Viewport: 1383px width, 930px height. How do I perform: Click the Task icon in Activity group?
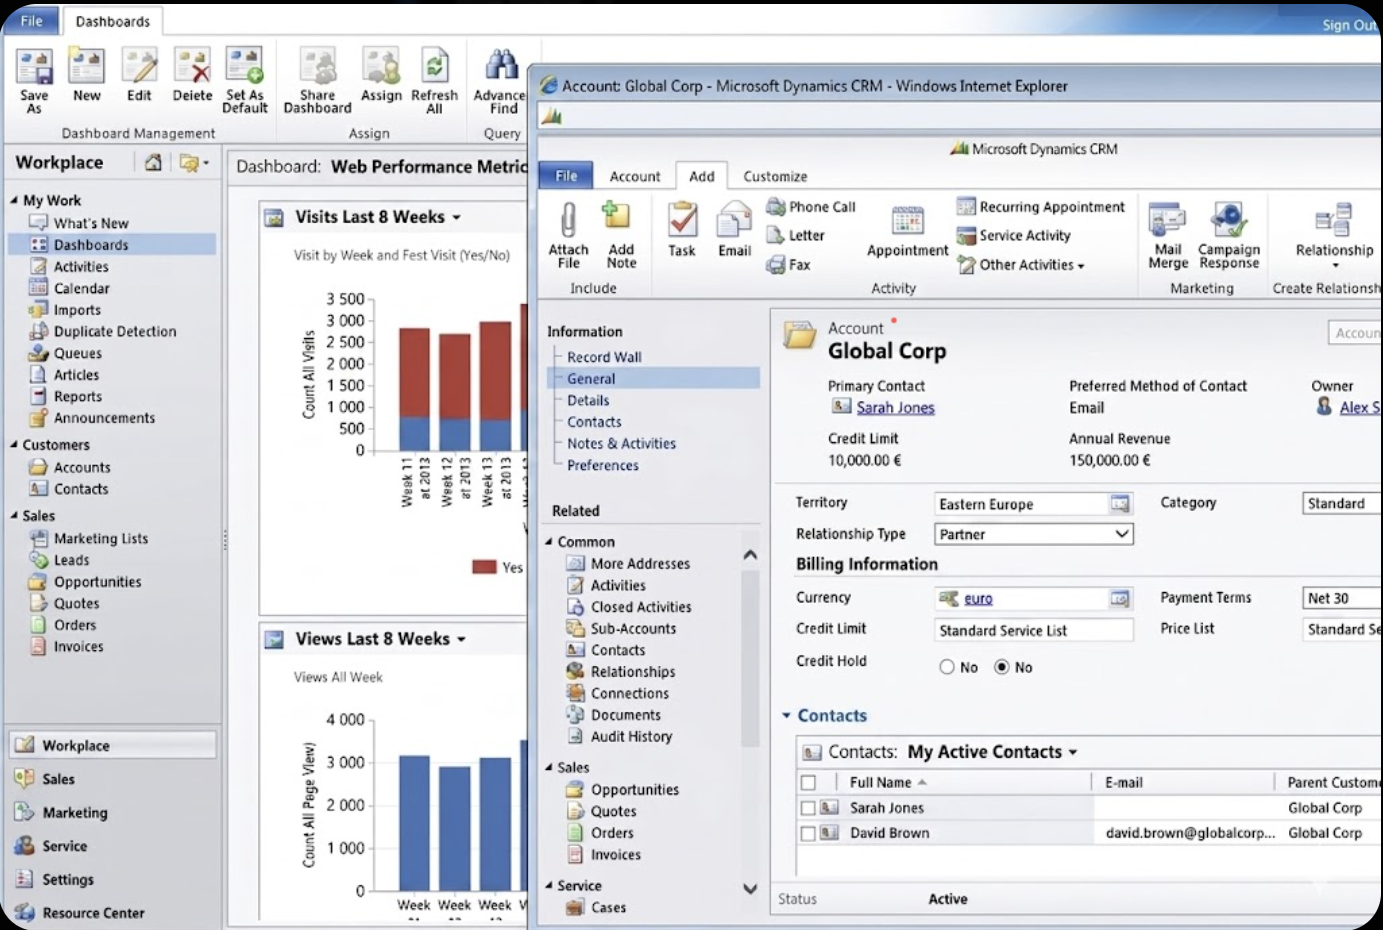point(682,219)
